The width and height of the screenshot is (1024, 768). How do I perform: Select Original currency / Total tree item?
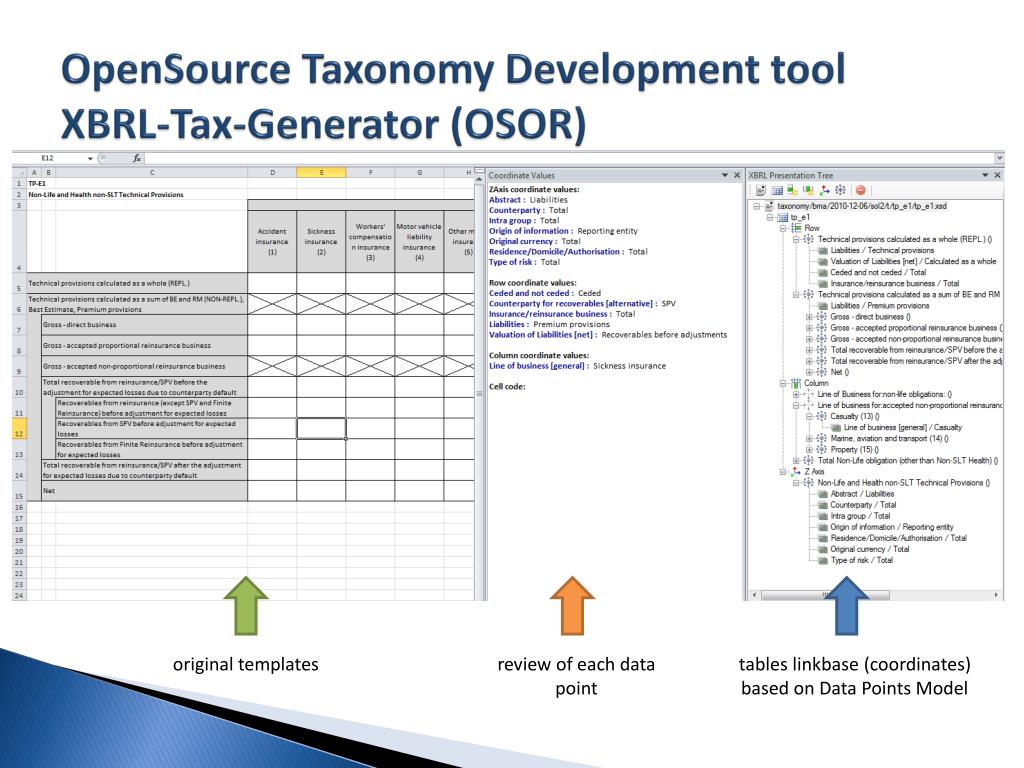coord(870,549)
